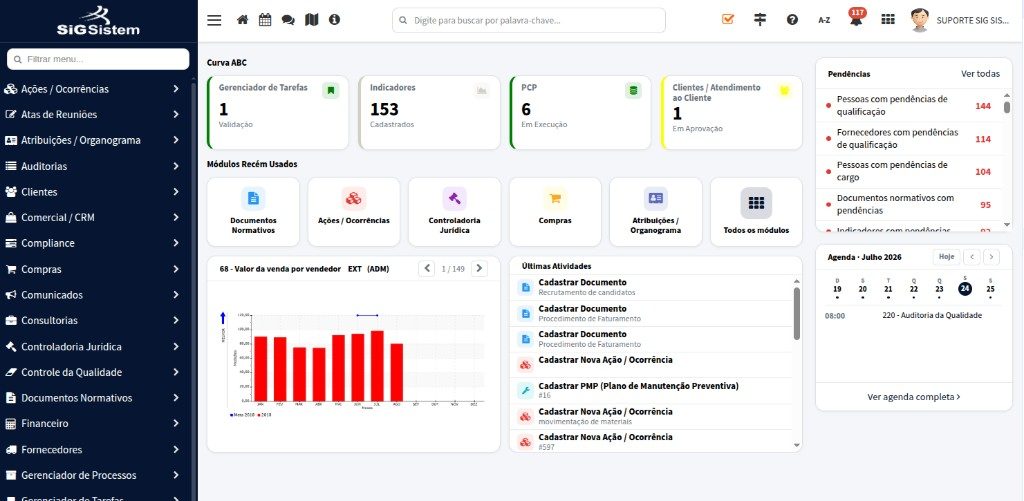Open the help question mark icon
Image resolution: width=1024 pixels, height=501 pixels.
point(792,20)
